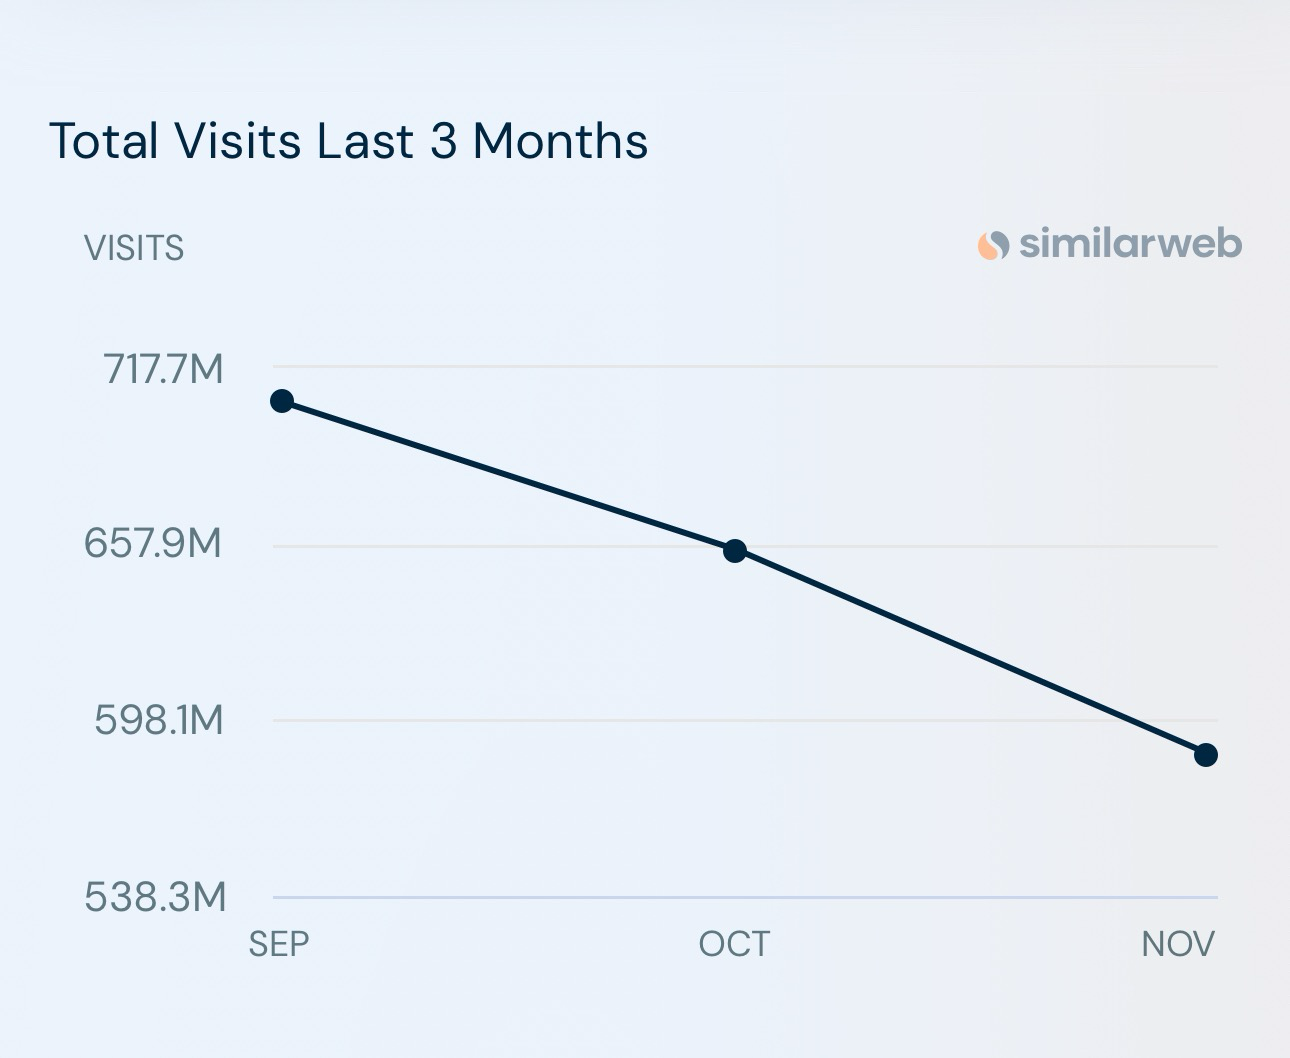Click the SEP x-axis label
Viewport: 1290px width, 1058px height.
(279, 943)
